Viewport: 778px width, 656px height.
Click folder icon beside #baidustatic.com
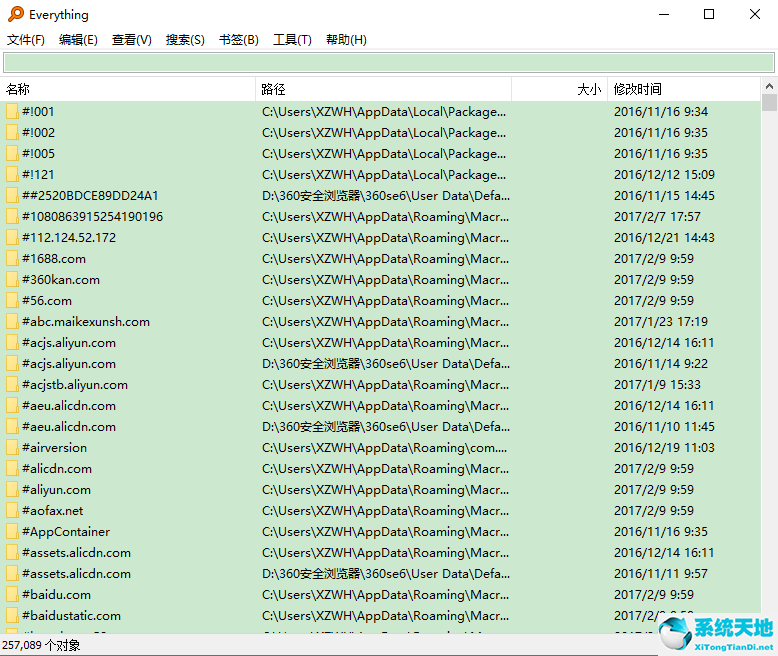coord(12,615)
